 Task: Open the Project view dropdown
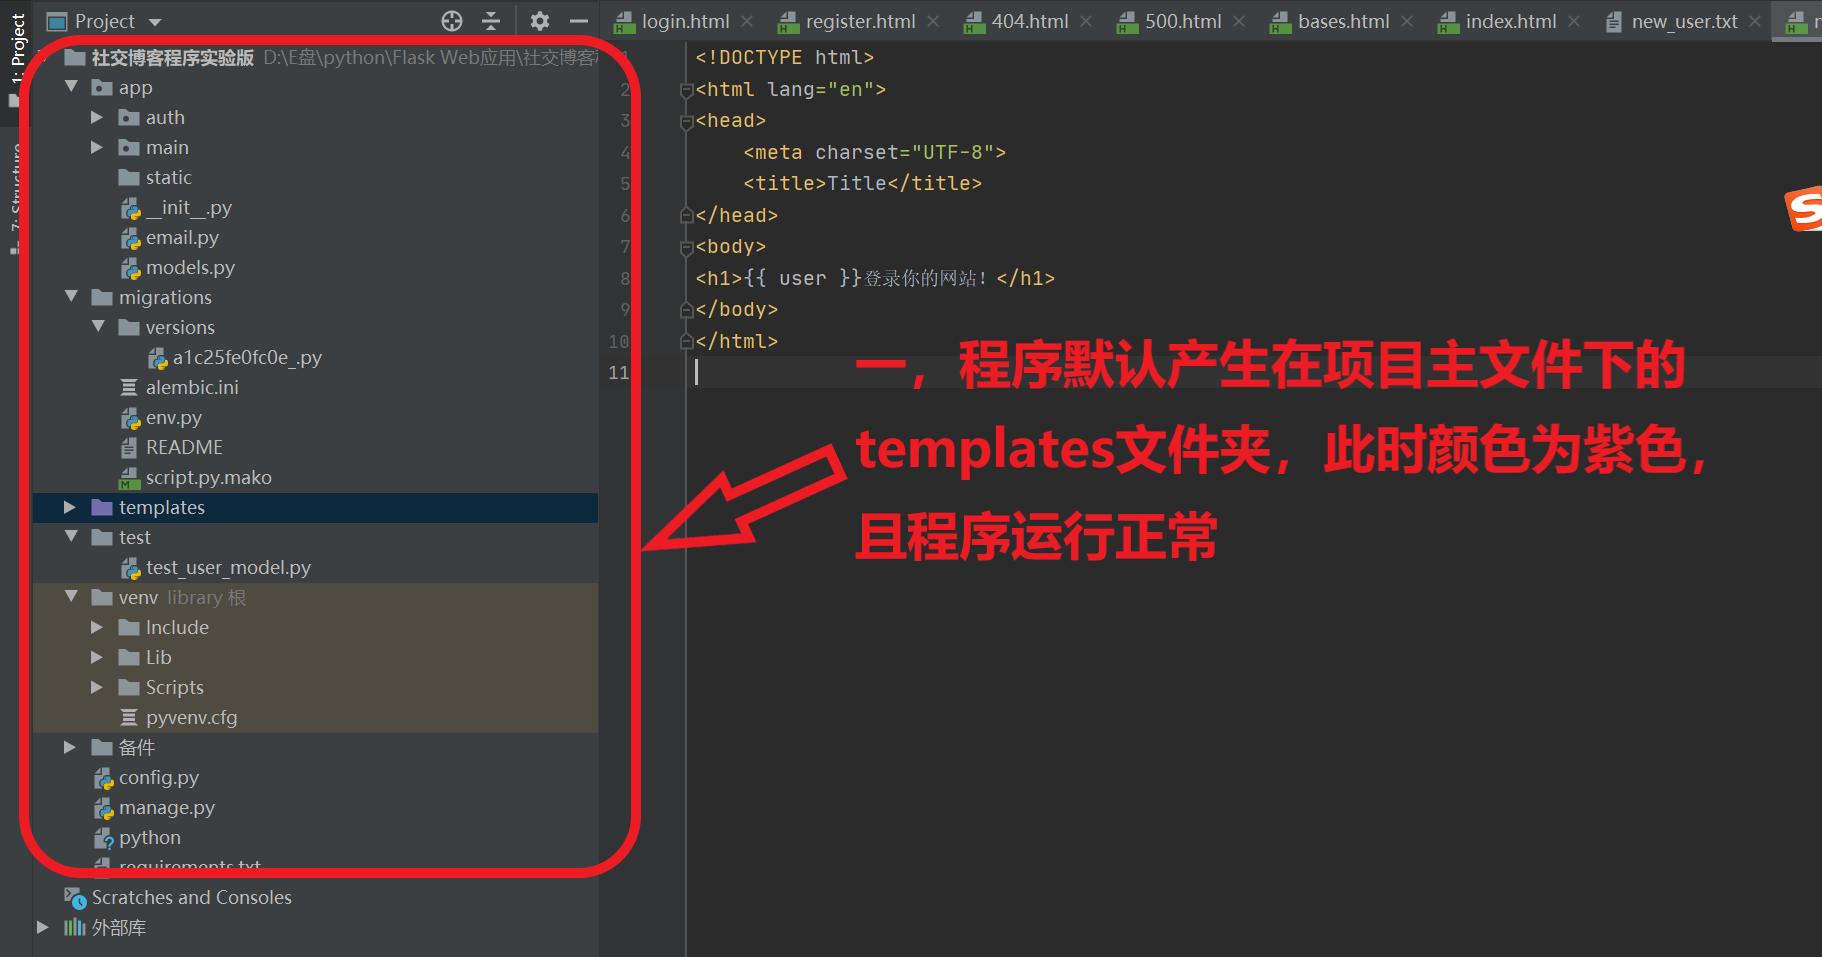click(153, 20)
